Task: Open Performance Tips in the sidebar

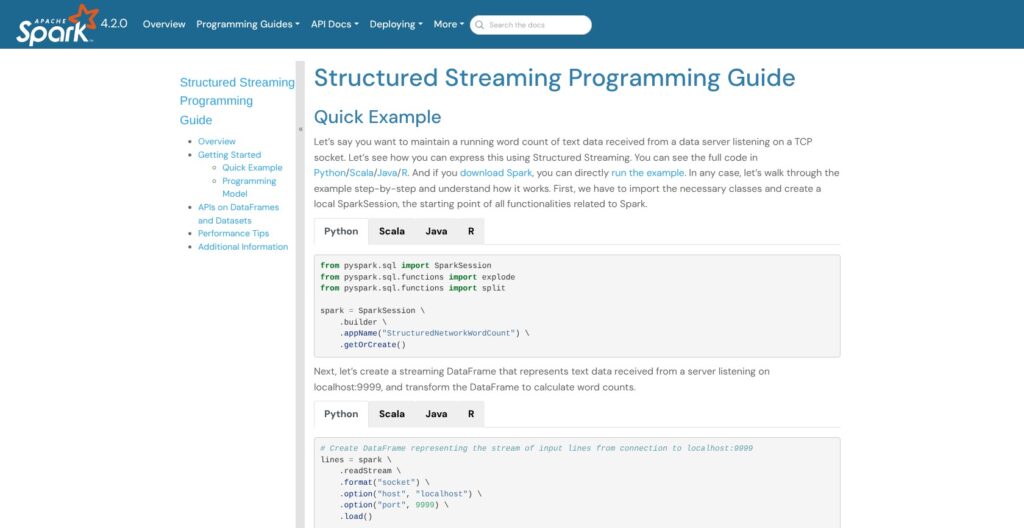Action: (x=233, y=233)
